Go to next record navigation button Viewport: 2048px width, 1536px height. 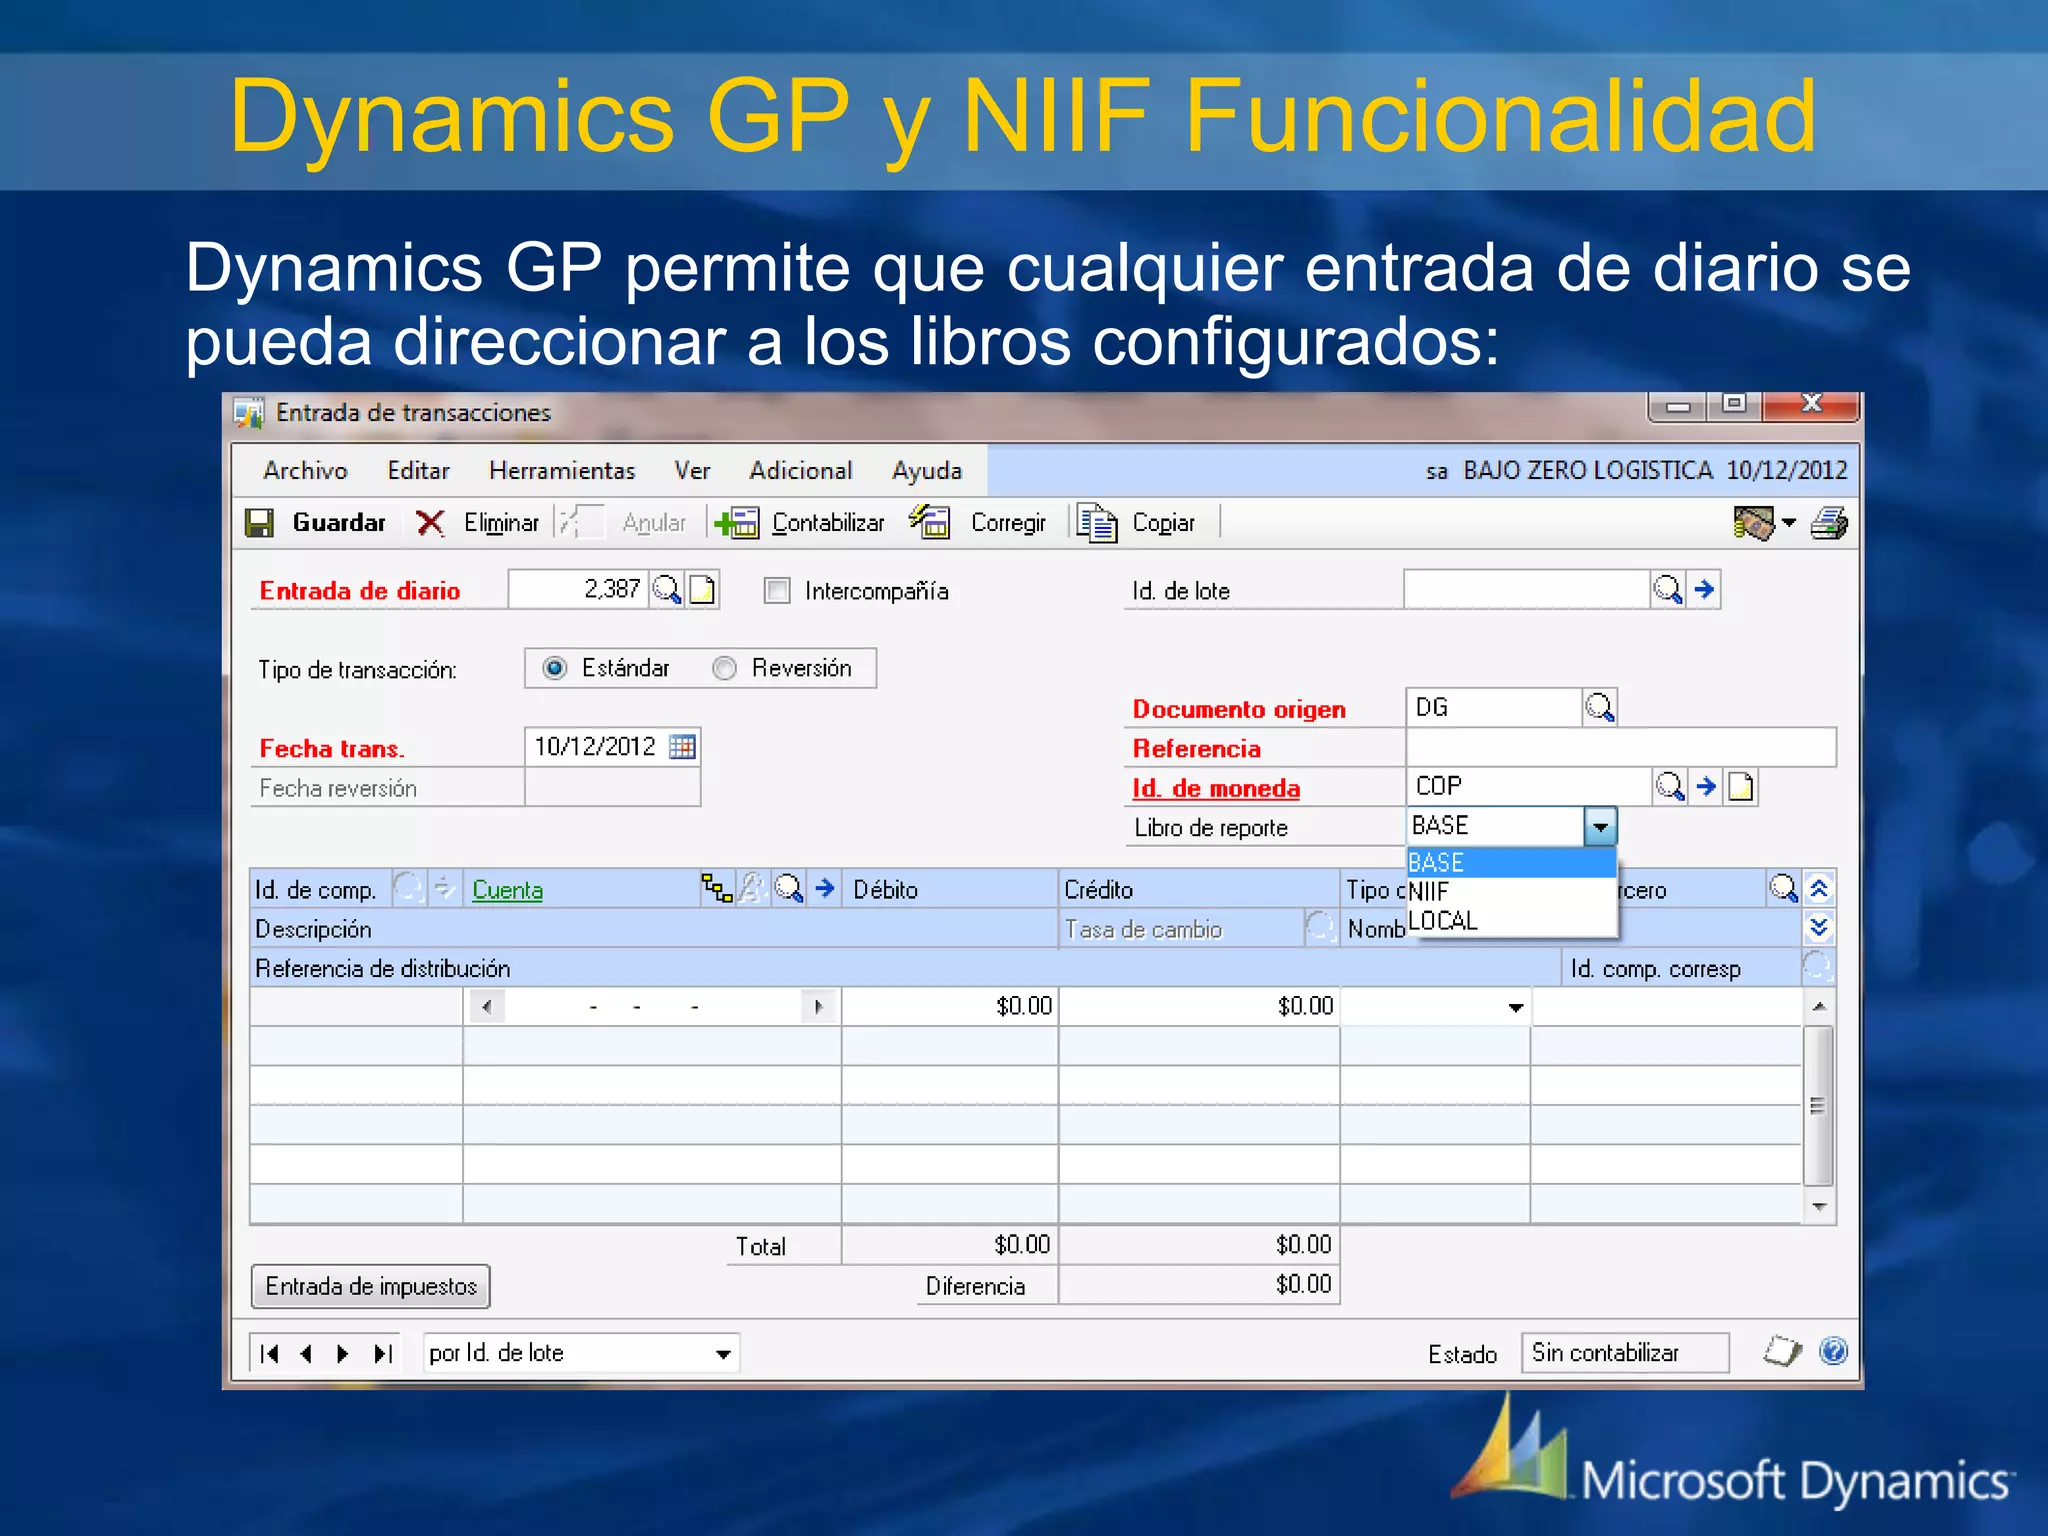[x=343, y=1353]
